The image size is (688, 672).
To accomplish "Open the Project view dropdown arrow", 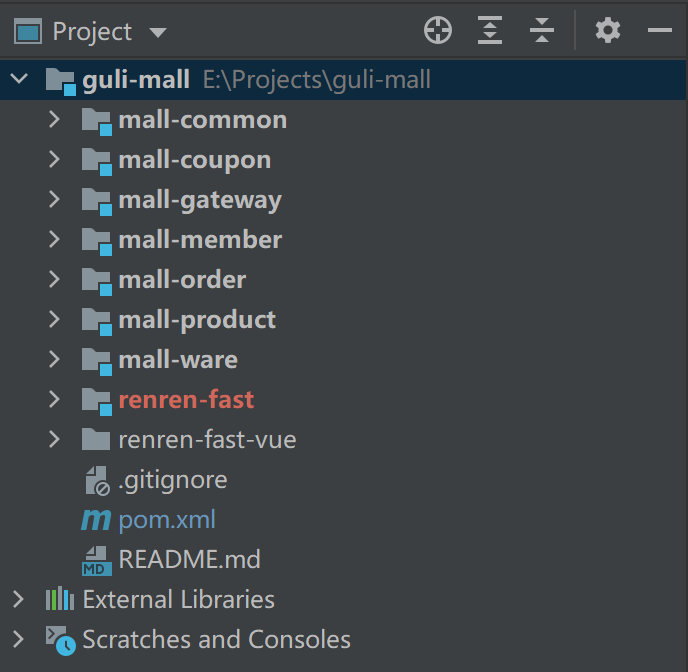I will coord(158,32).
